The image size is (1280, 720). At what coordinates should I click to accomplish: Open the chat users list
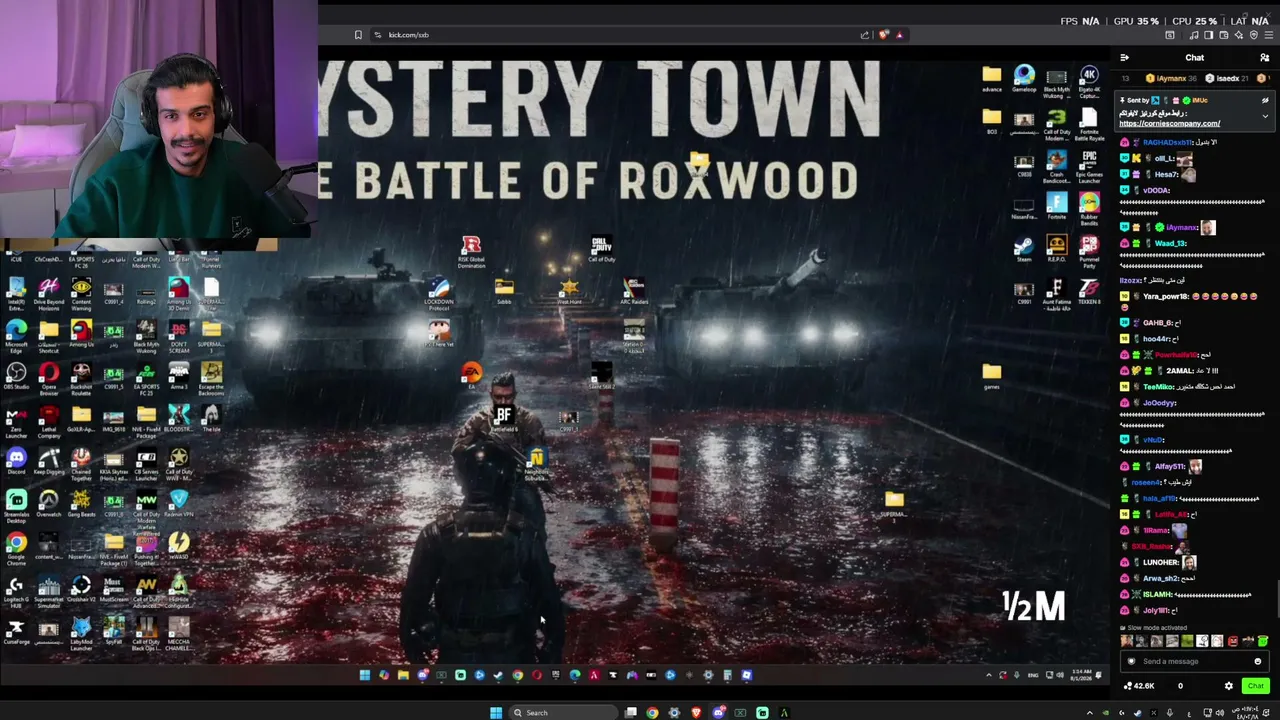(x=1264, y=58)
